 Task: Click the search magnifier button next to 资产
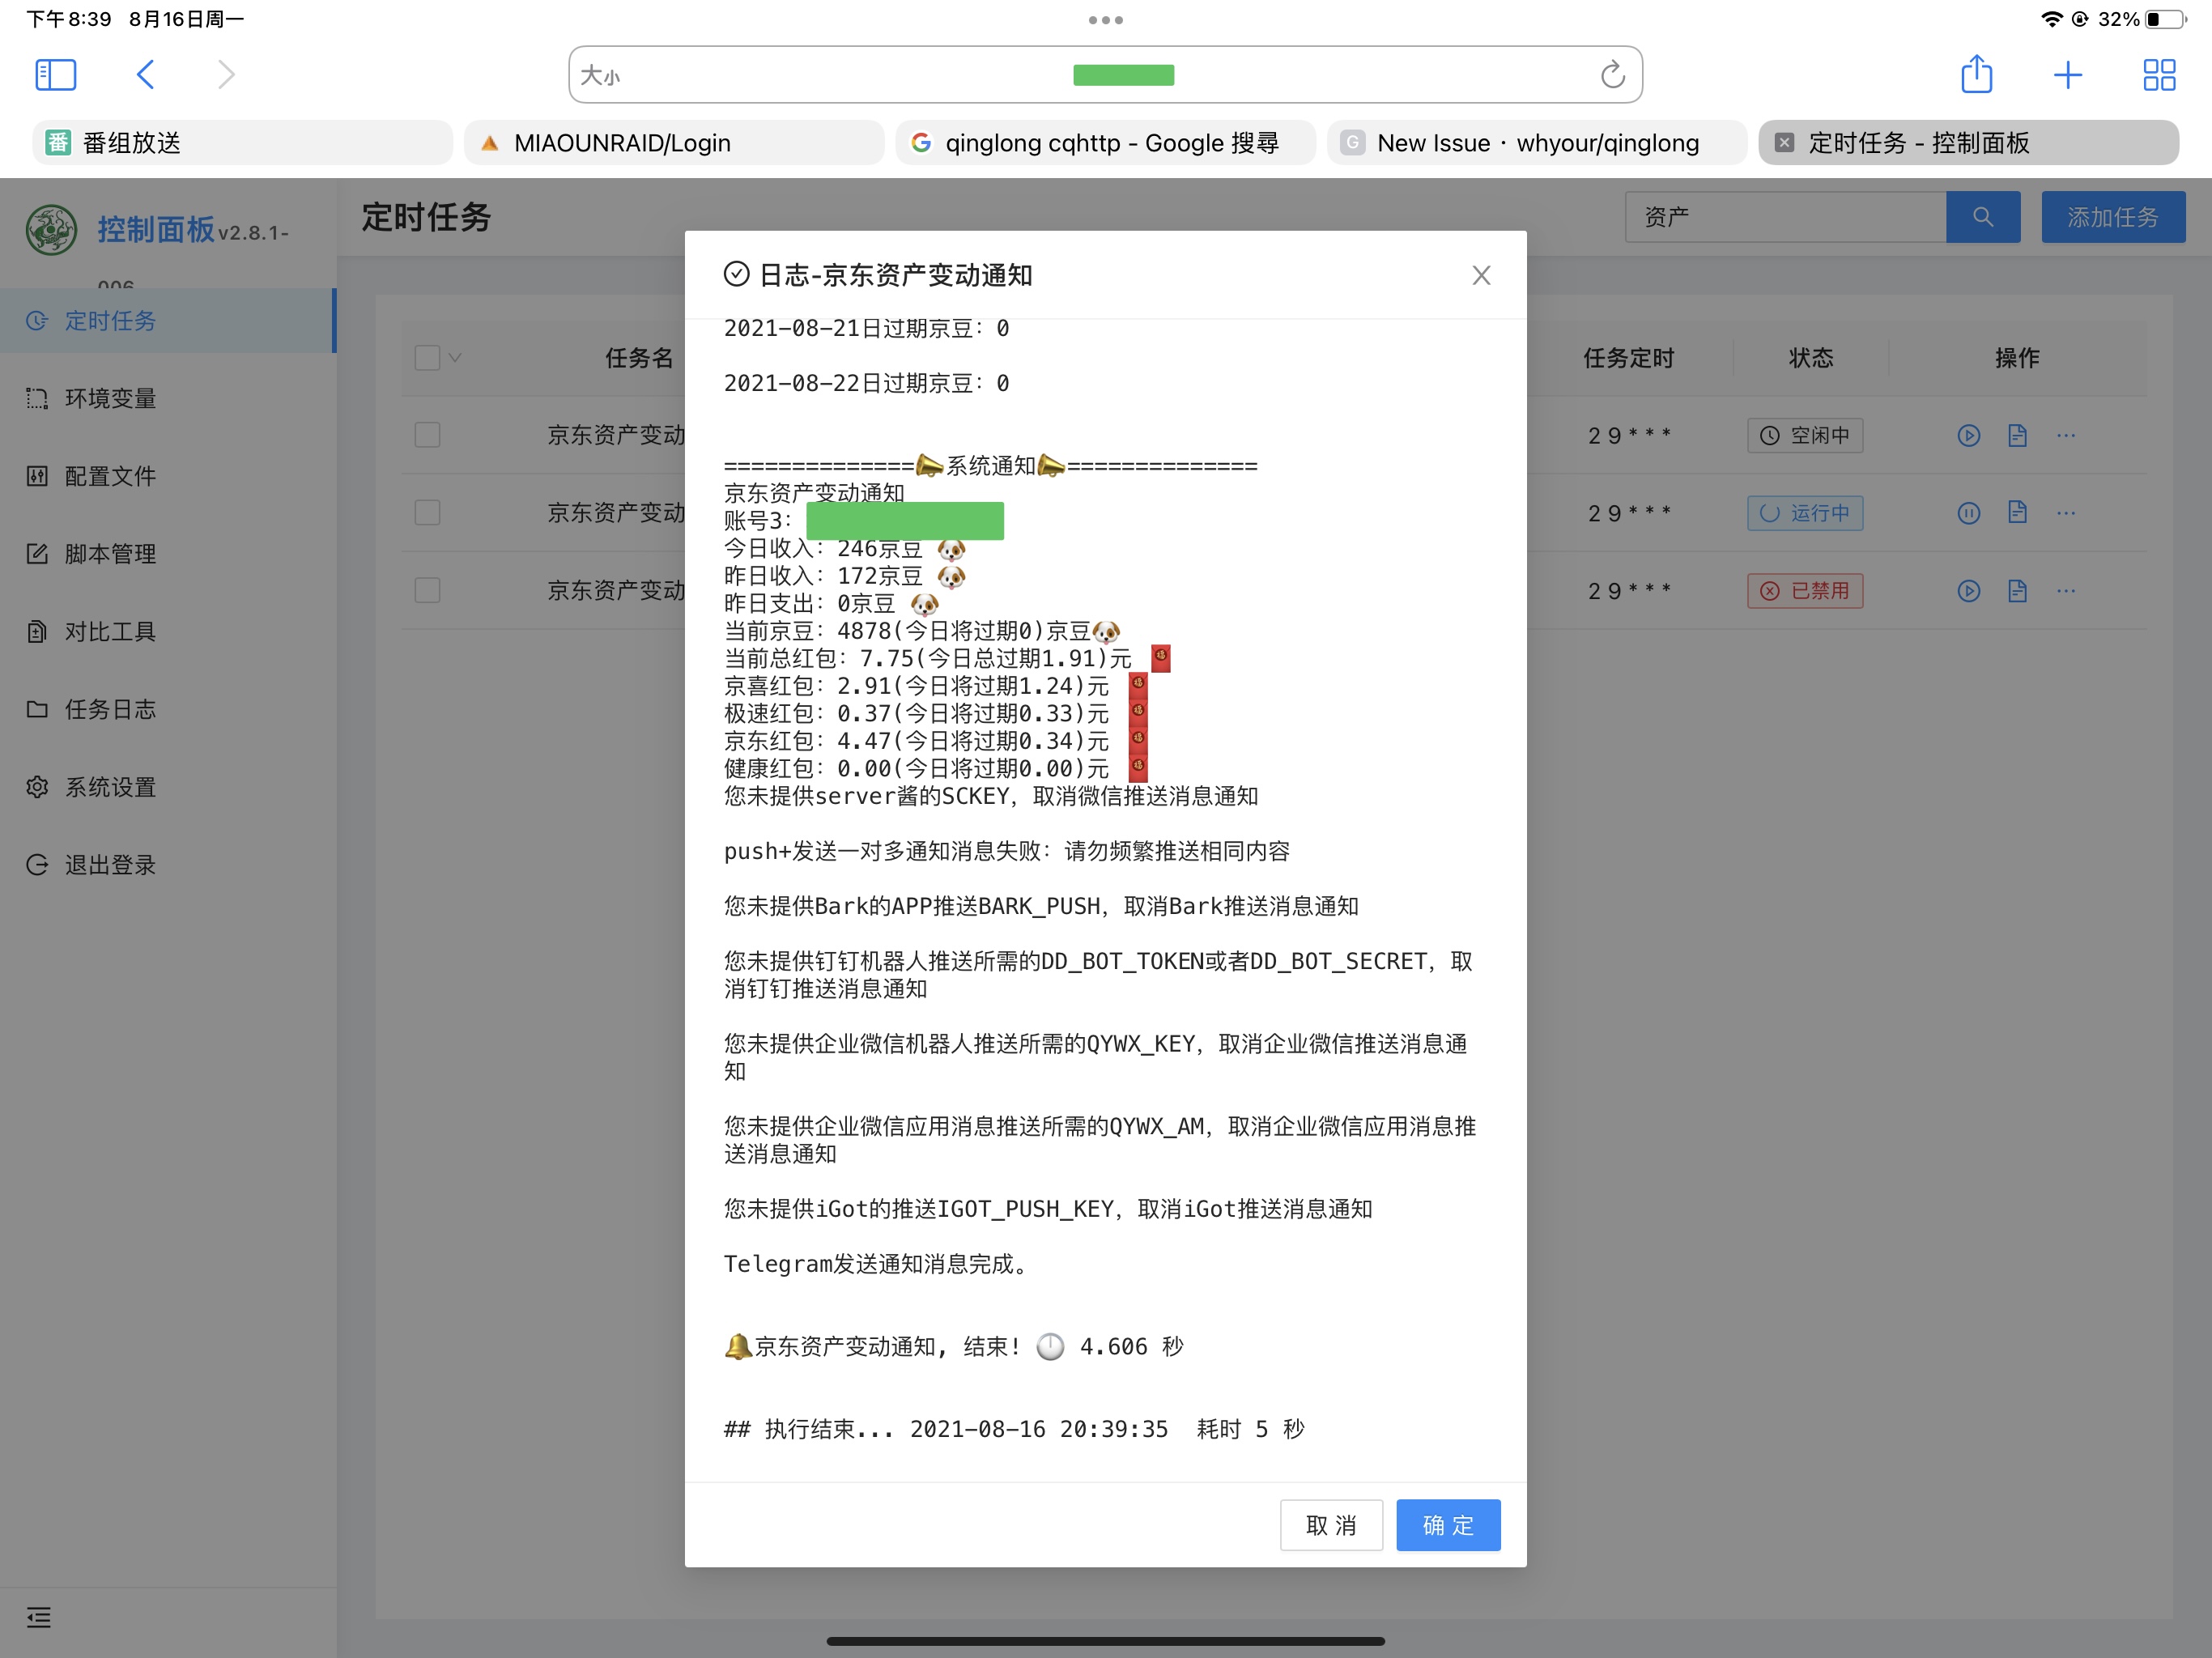(1982, 217)
